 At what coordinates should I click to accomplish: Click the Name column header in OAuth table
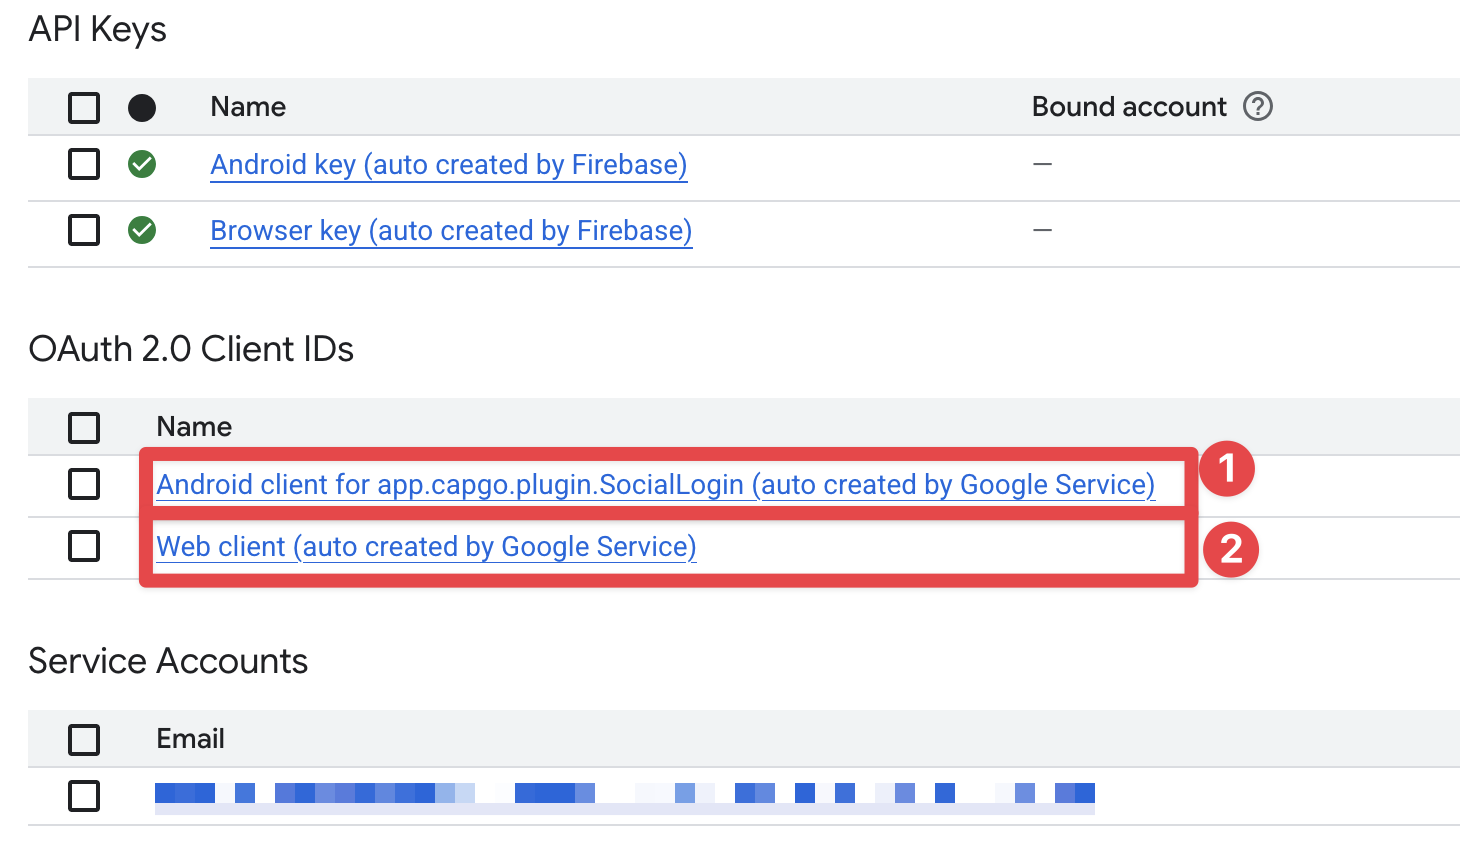click(193, 427)
